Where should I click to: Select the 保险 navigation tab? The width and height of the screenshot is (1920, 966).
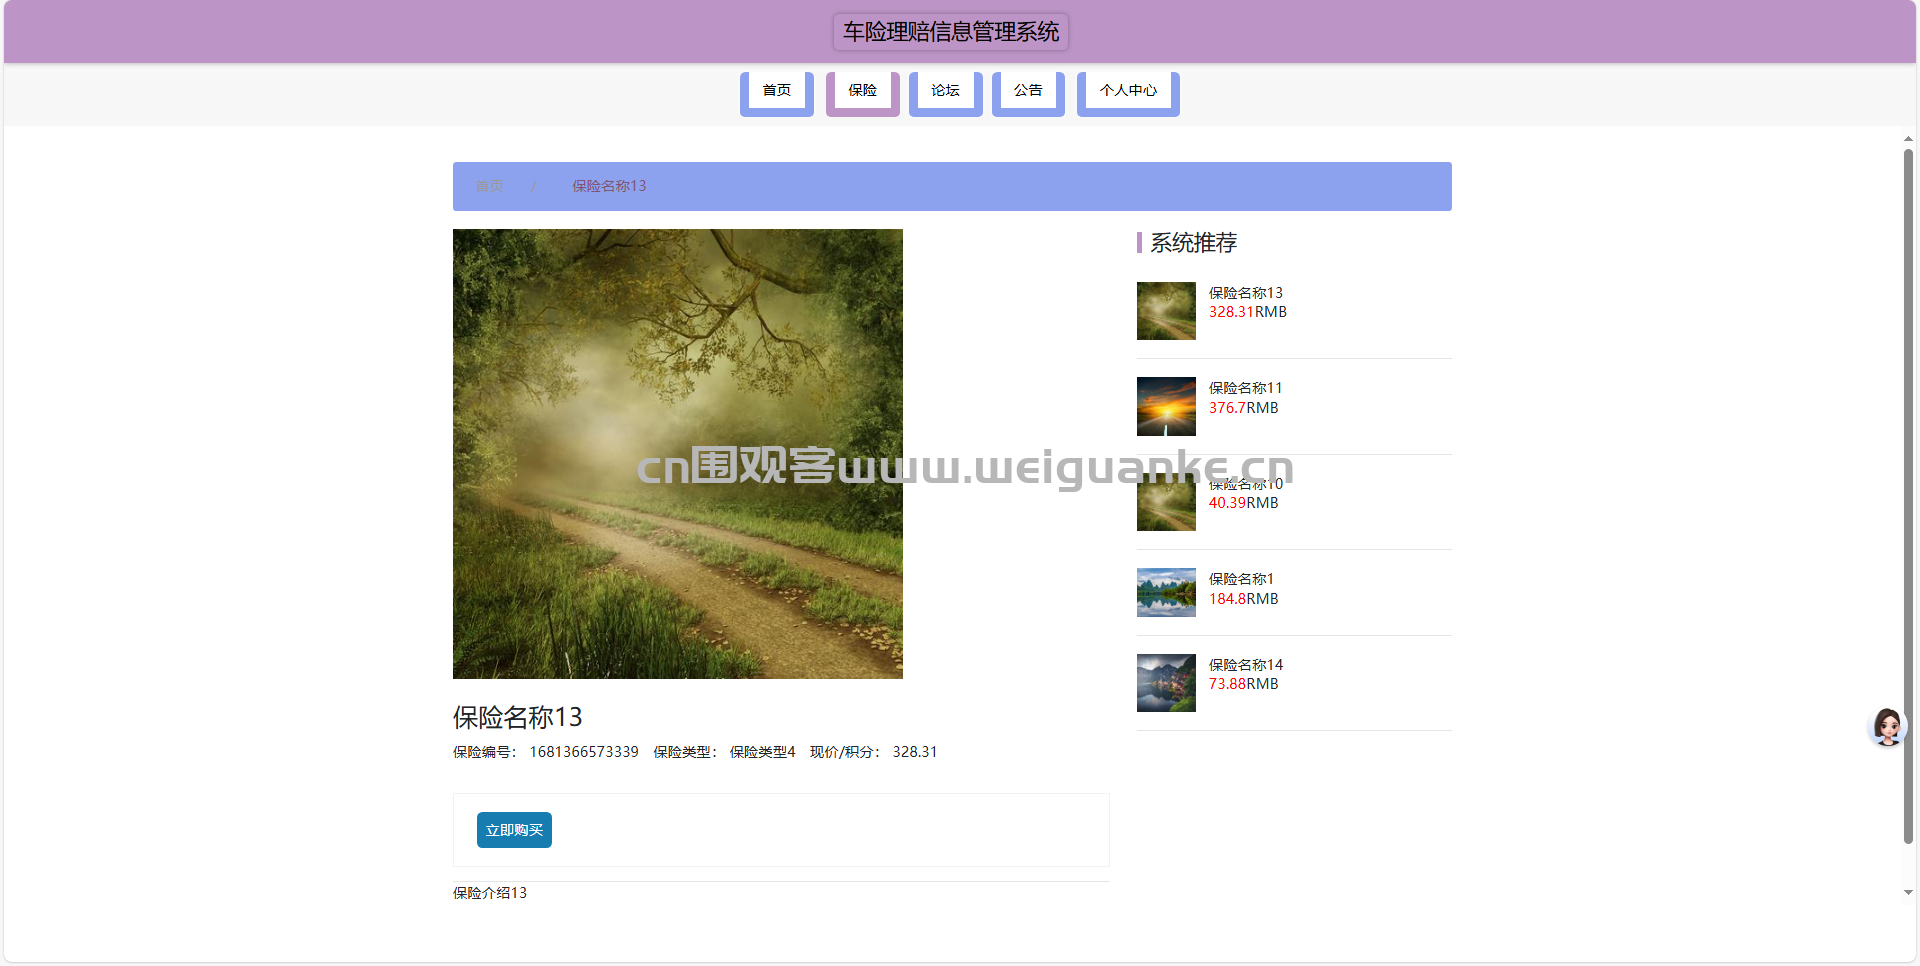tap(863, 93)
